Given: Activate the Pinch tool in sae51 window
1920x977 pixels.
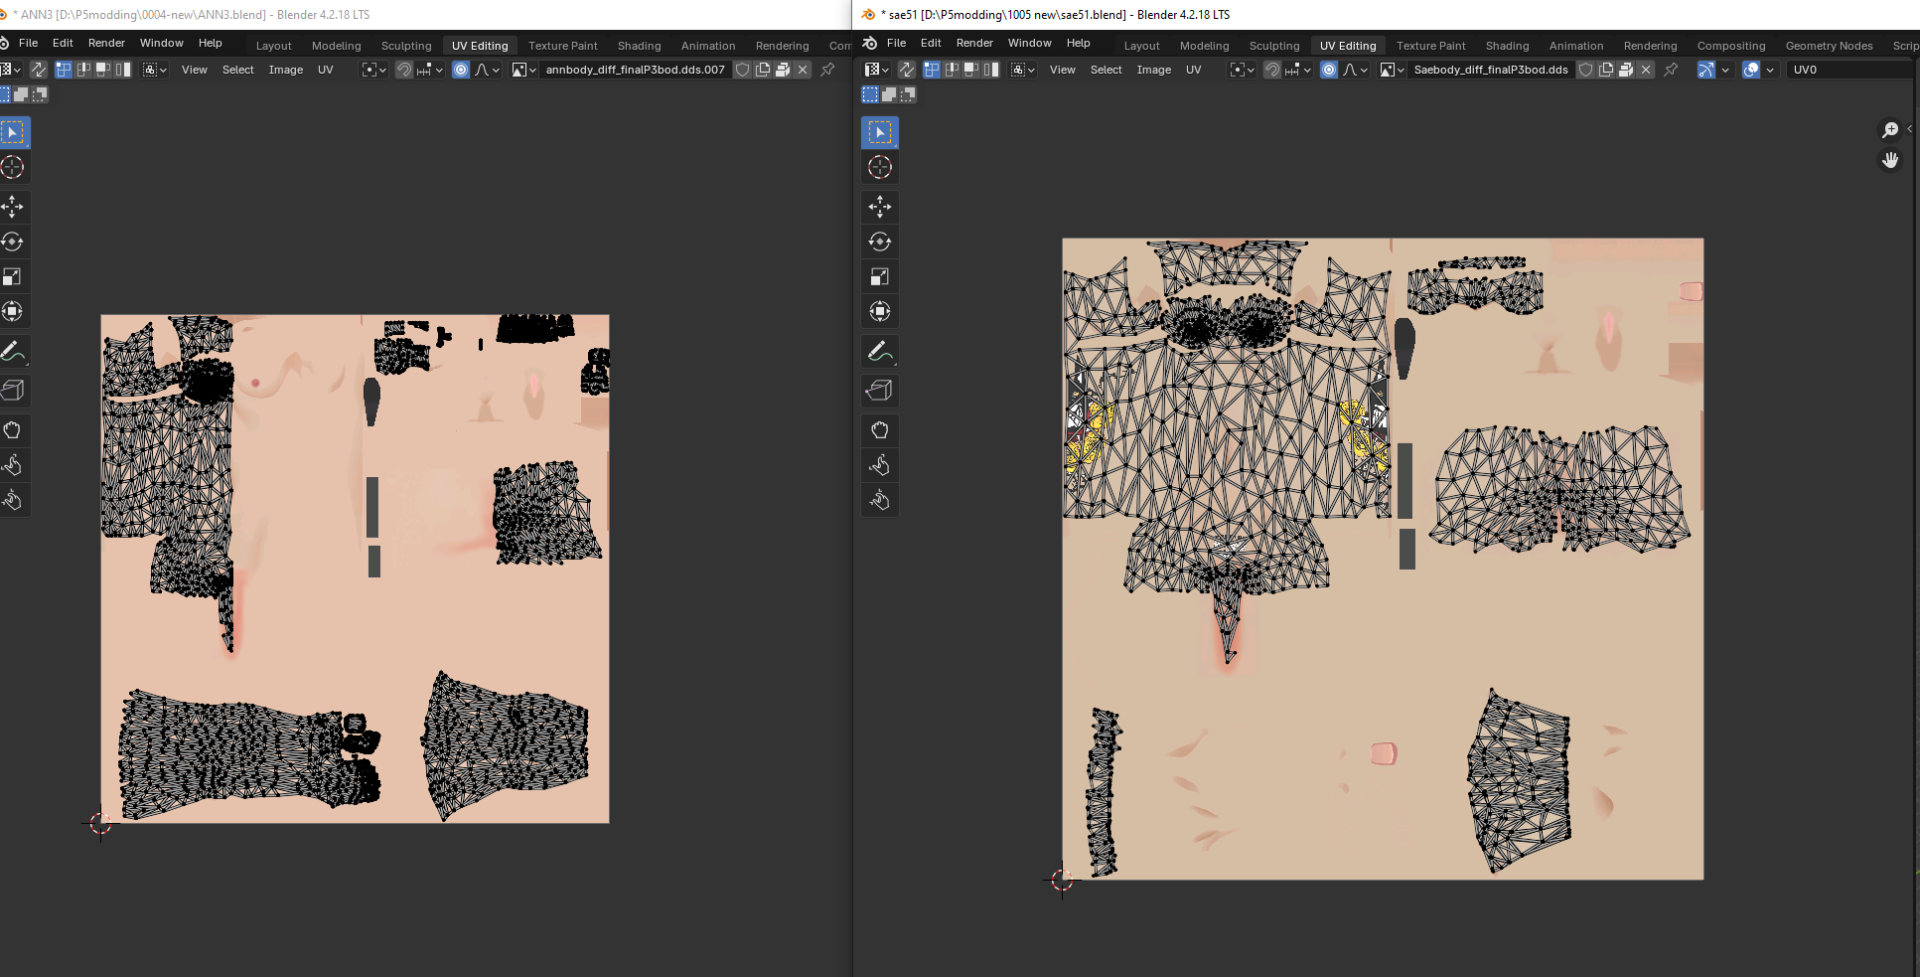Looking at the screenshot, I should [880, 500].
